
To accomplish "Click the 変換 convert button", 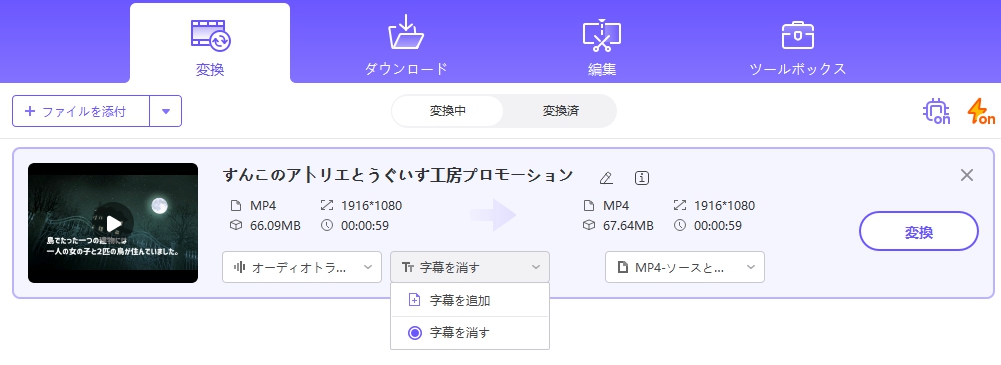I will pos(919,231).
